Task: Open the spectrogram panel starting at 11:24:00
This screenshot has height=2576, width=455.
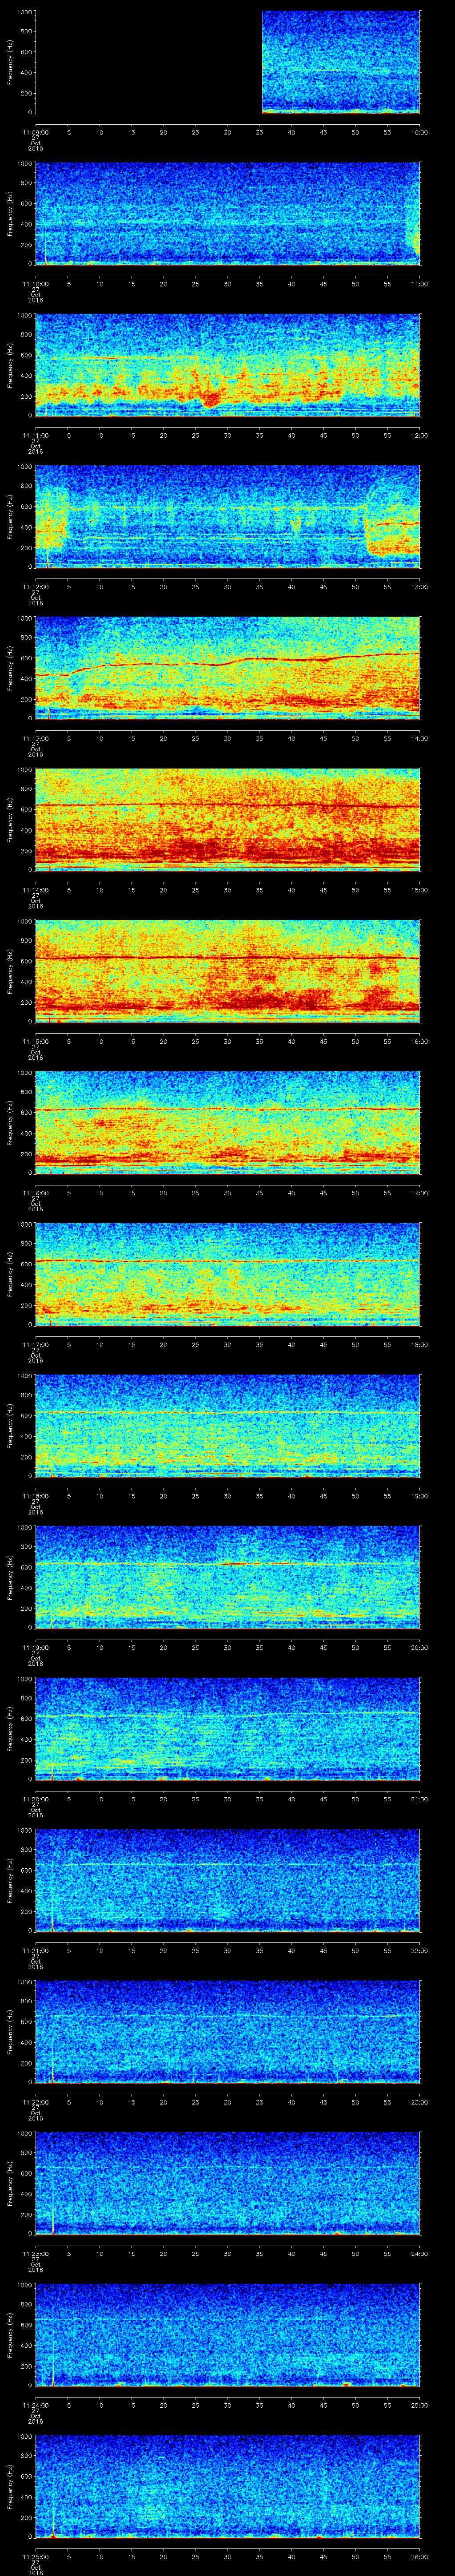Action: [x=228, y=2336]
